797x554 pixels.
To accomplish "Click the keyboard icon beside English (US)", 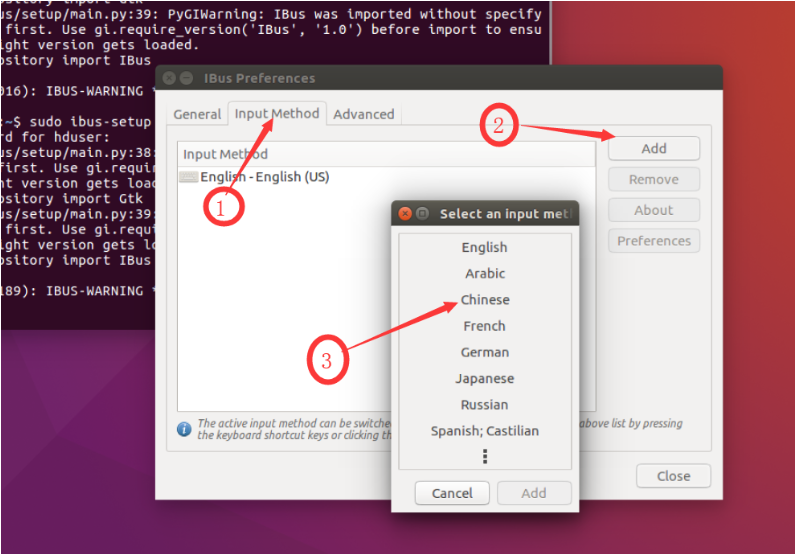I will pos(189,177).
